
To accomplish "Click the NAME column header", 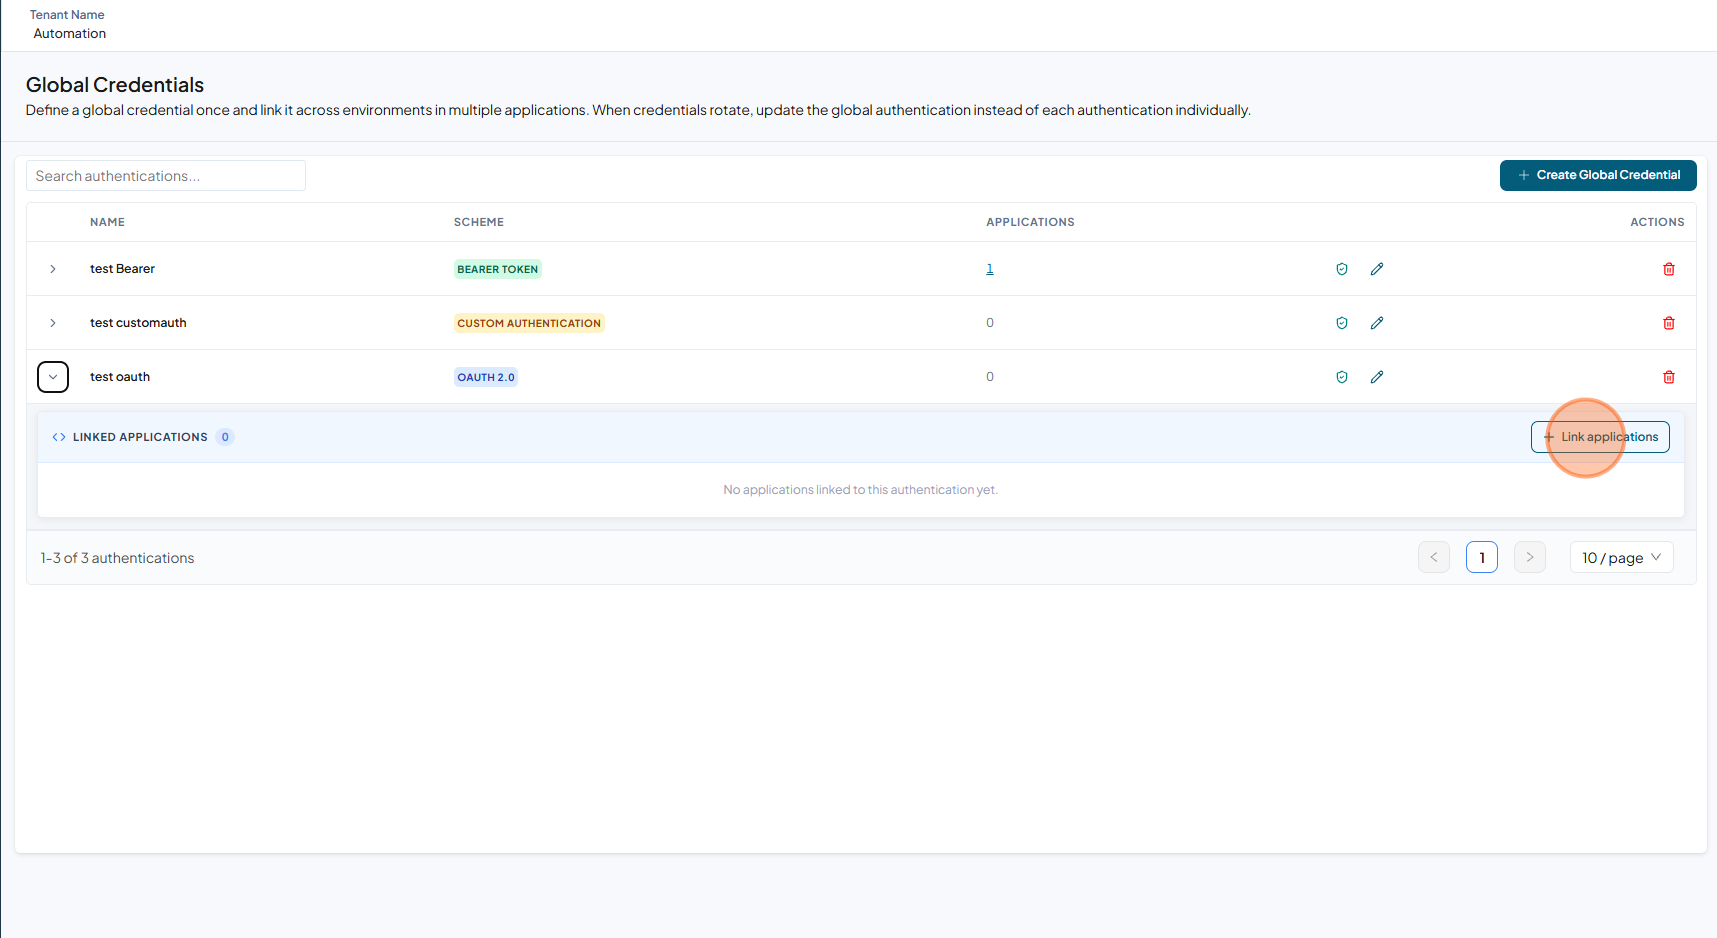I will [107, 222].
